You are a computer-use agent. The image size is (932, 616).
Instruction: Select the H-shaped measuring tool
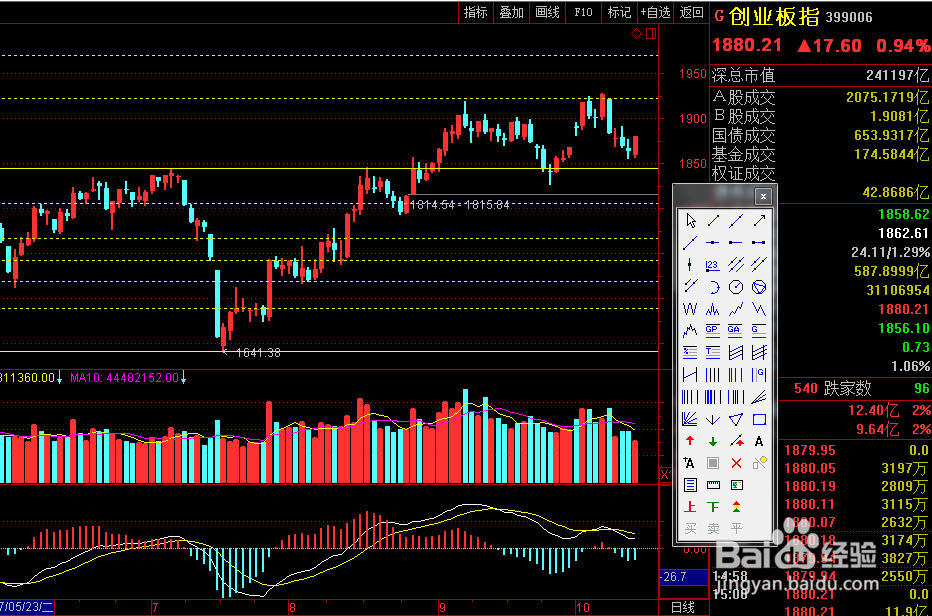(690, 375)
